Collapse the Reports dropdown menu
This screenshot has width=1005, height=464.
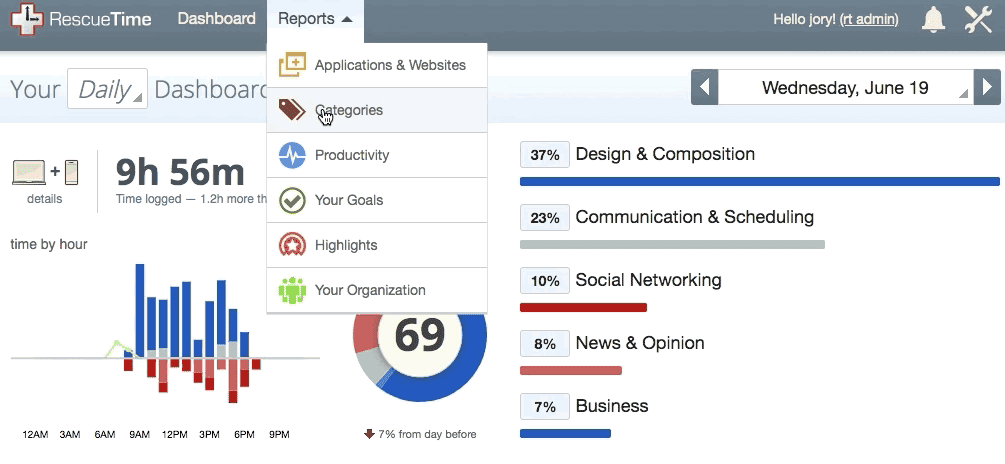pos(315,19)
